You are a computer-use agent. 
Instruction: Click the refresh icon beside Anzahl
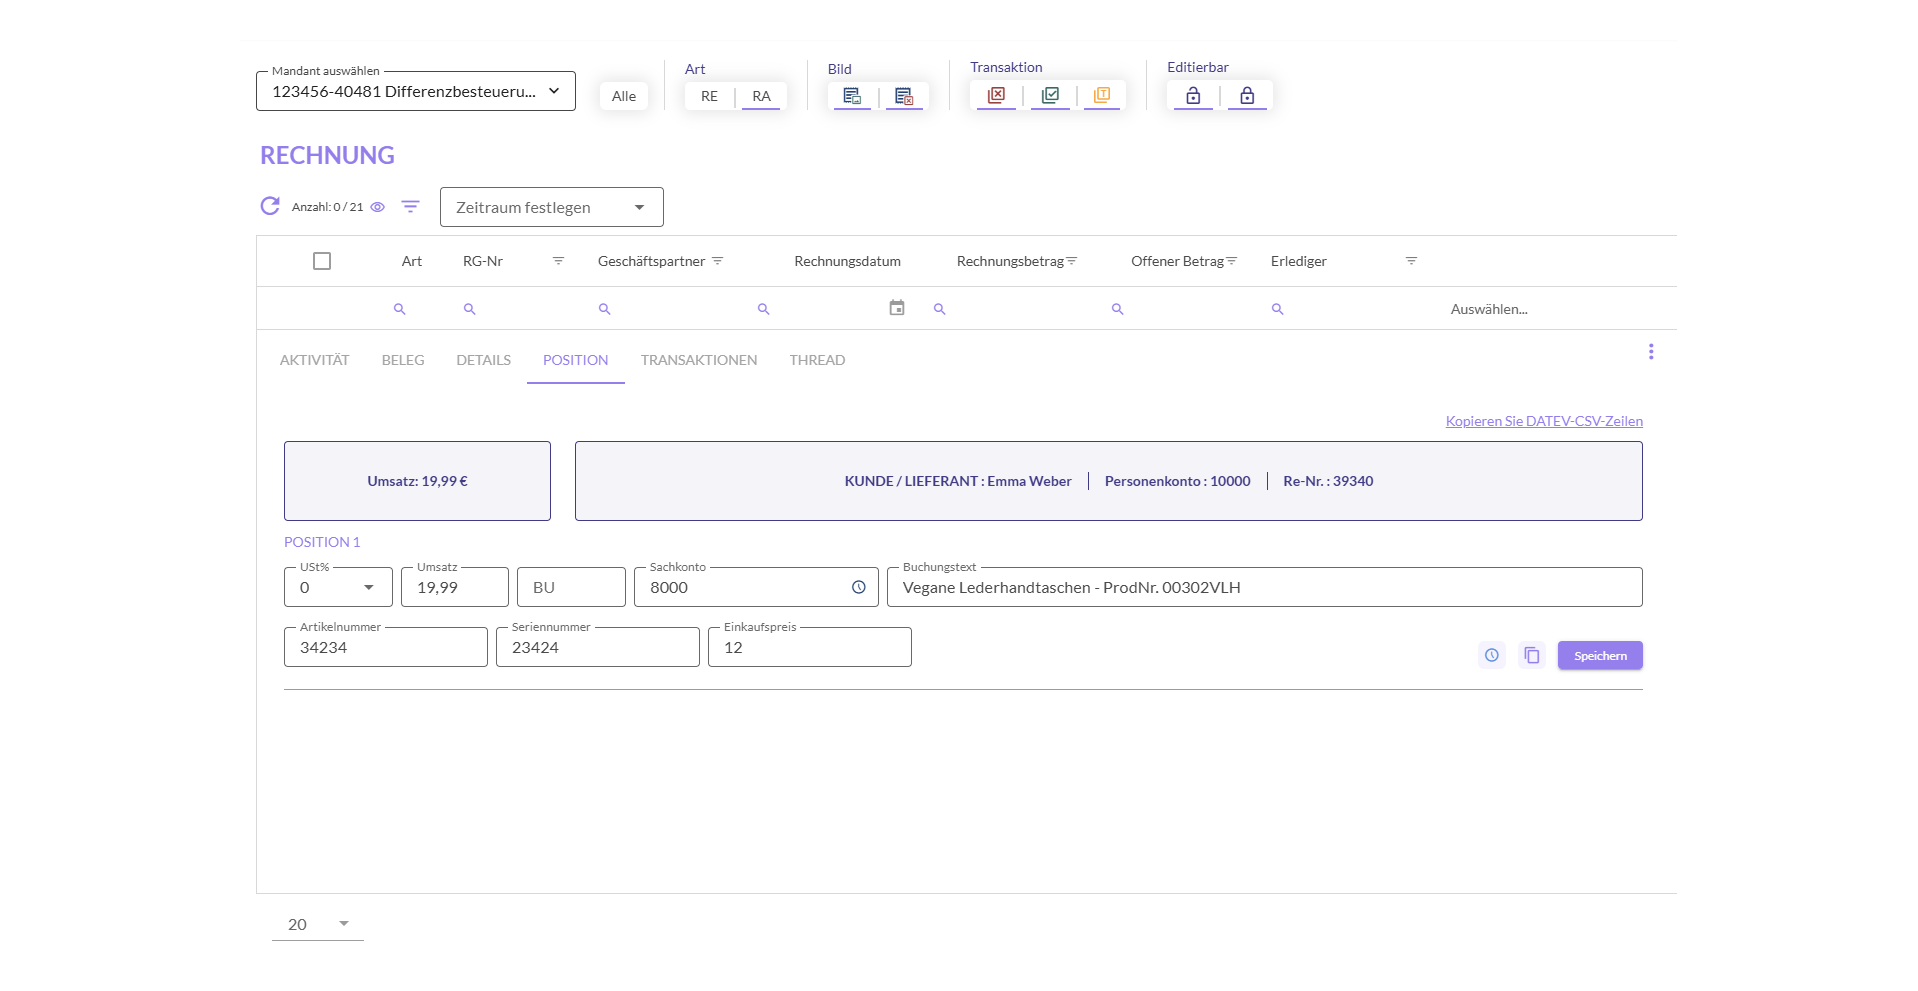coord(270,206)
